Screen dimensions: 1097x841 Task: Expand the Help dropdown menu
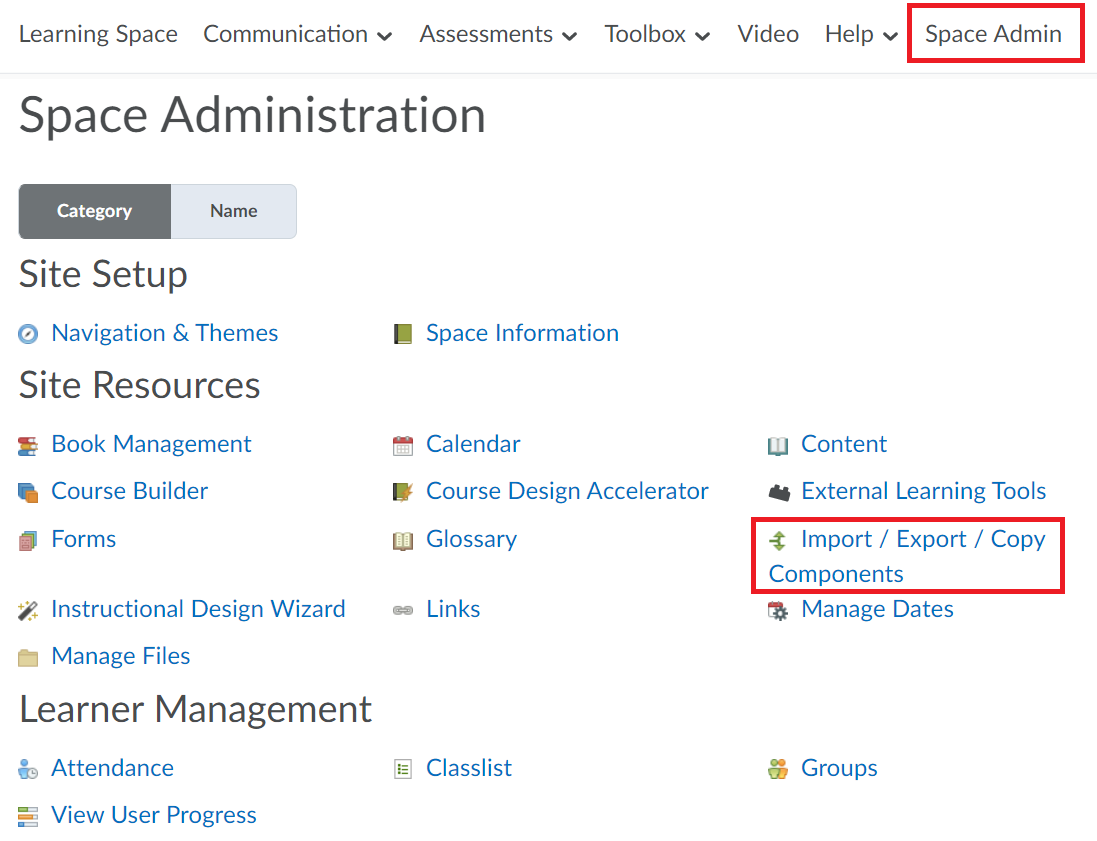click(861, 34)
